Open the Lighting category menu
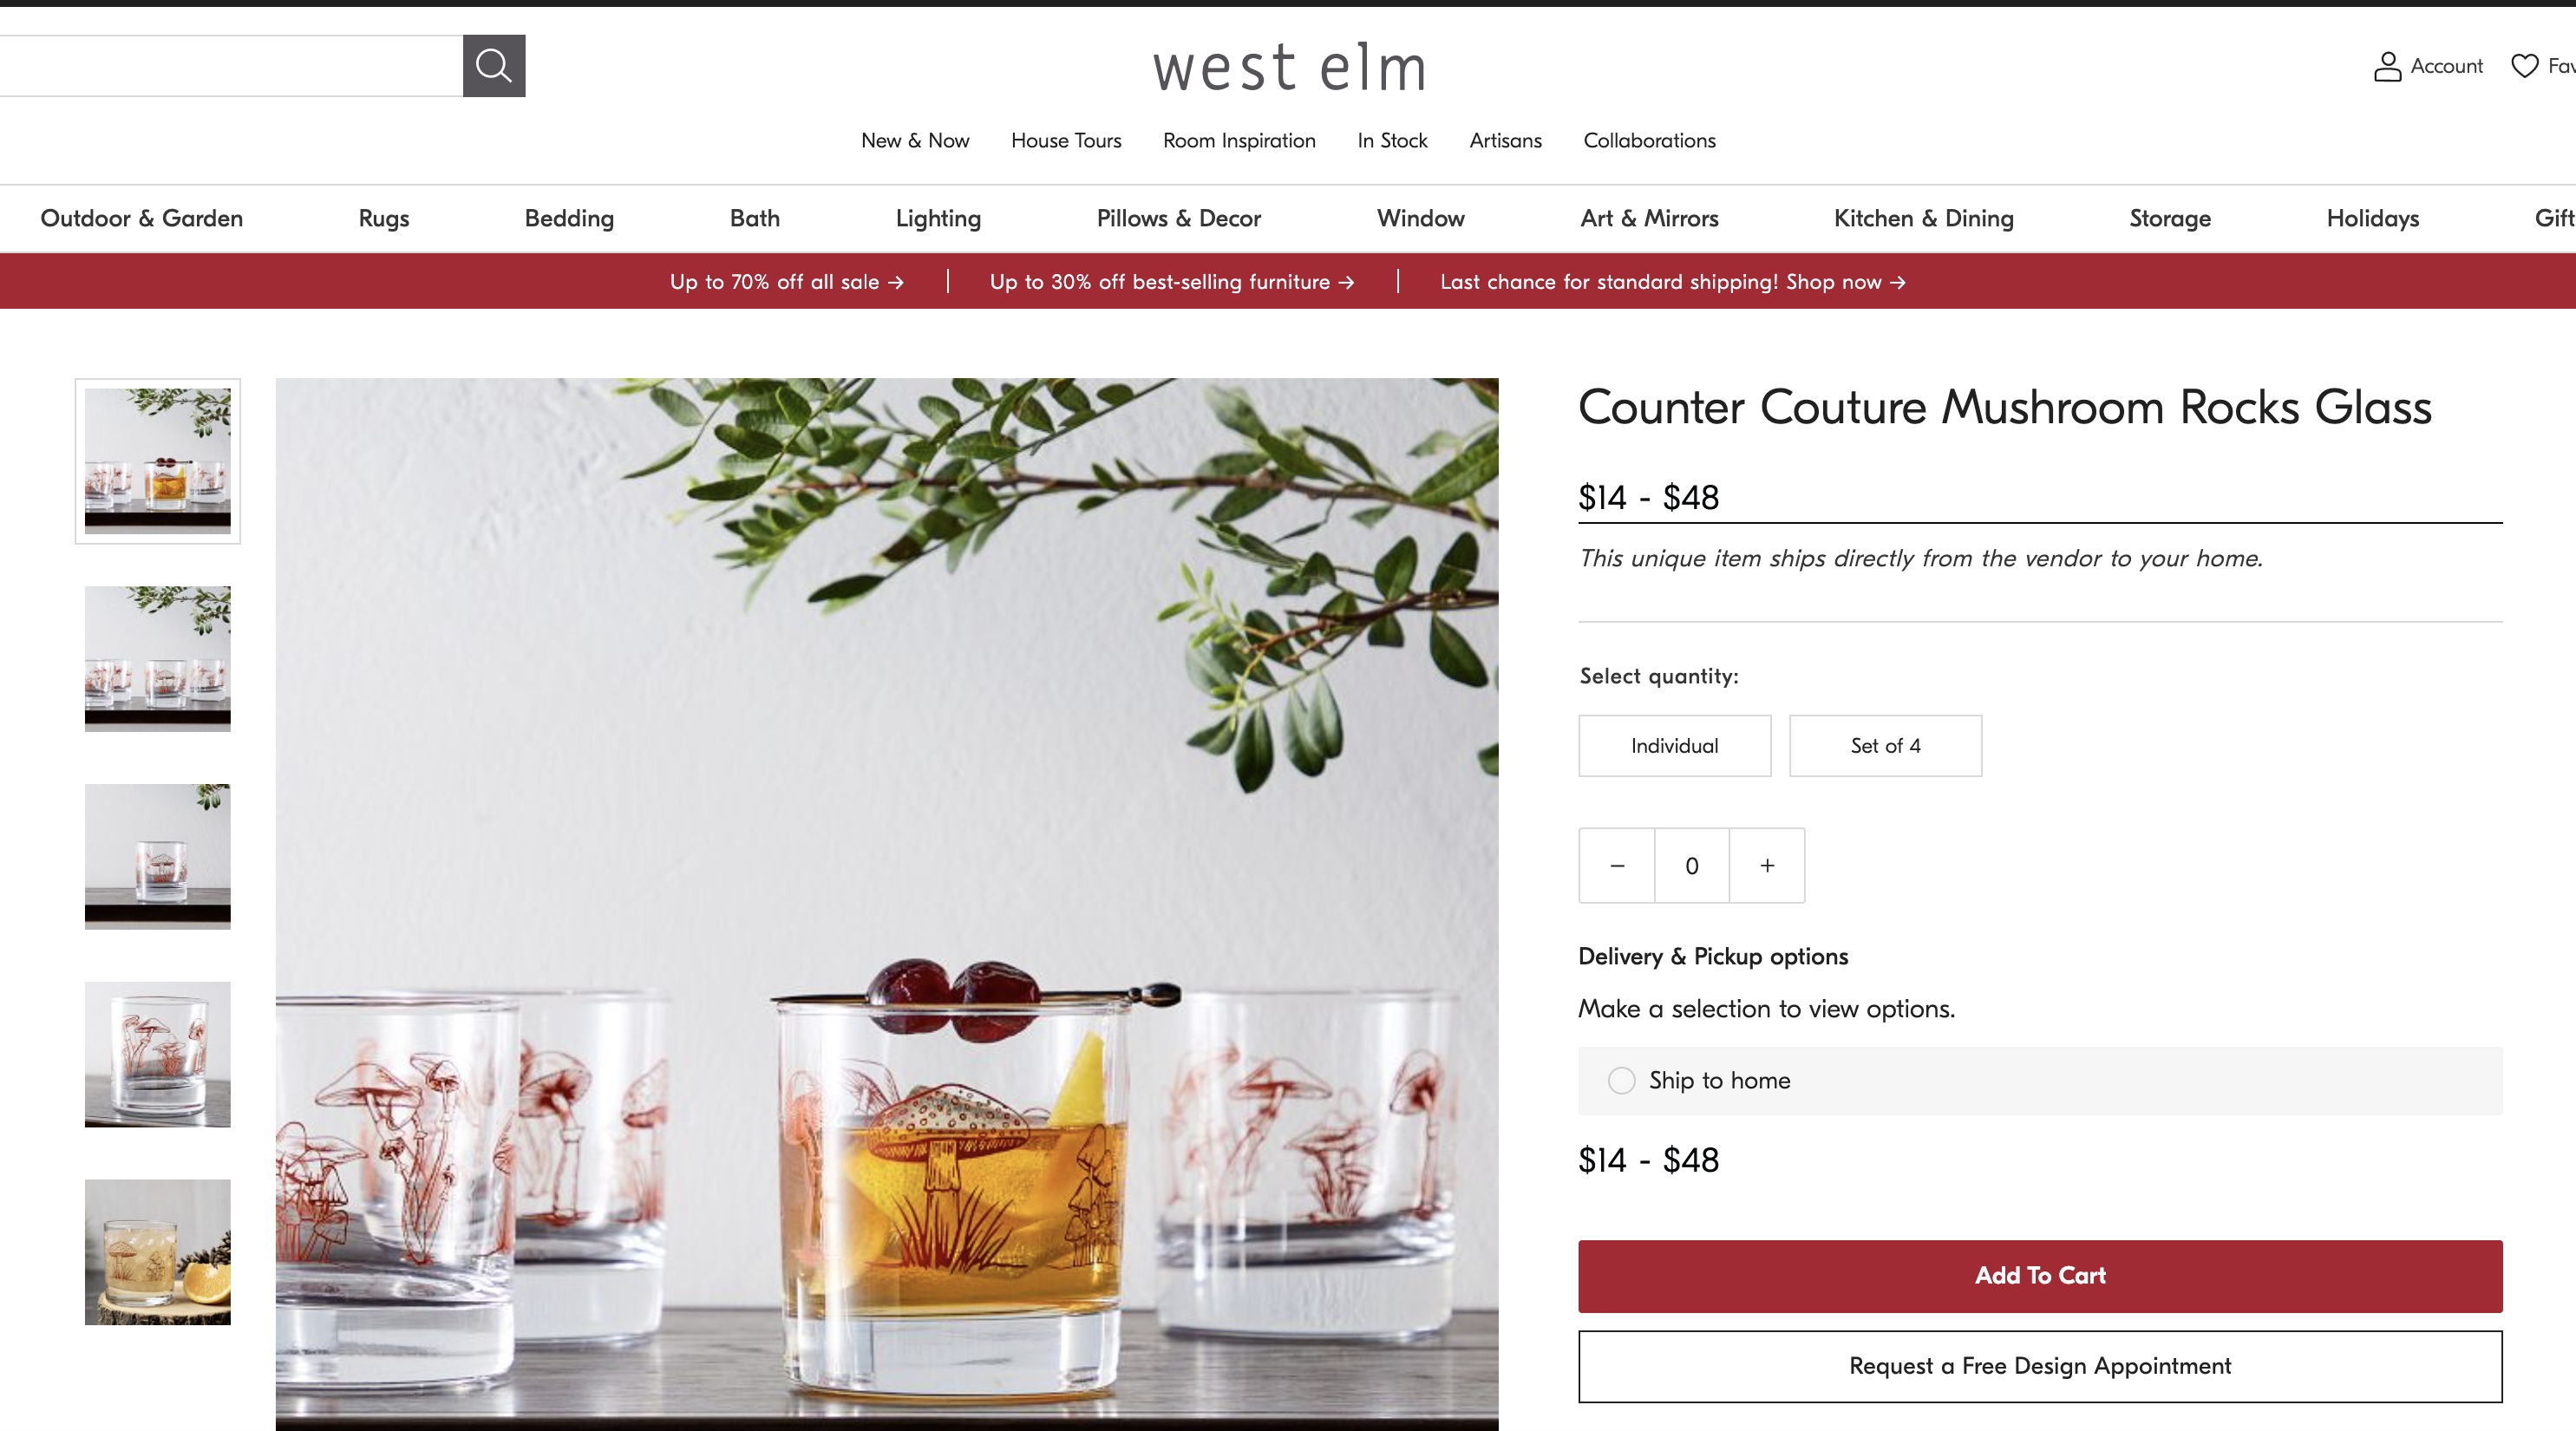This screenshot has height=1431, width=2576. [938, 218]
